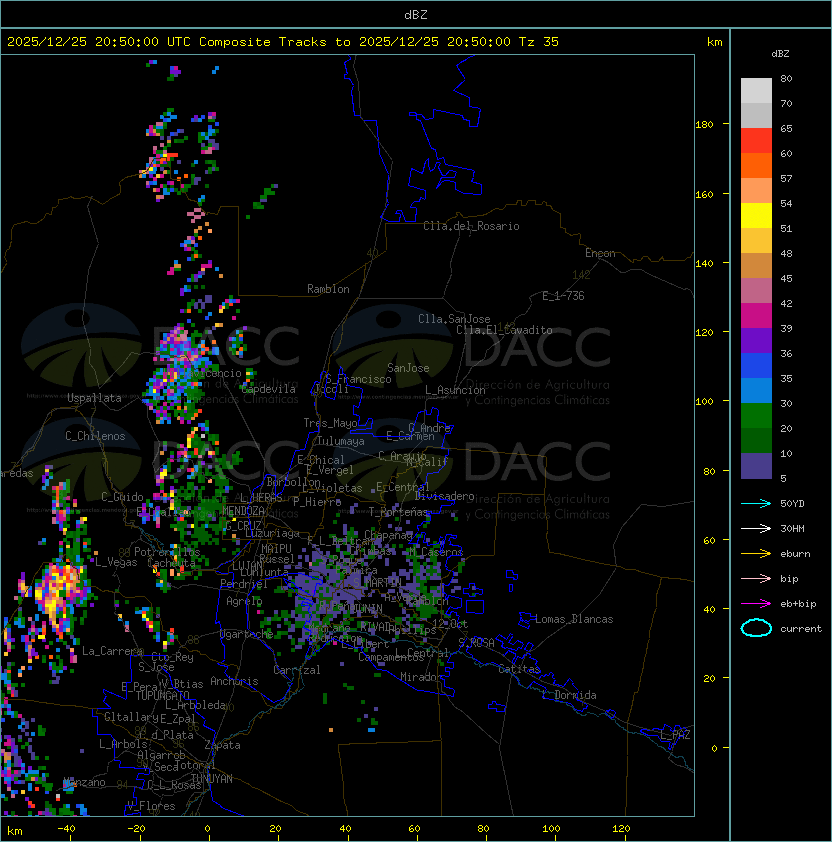The image size is (832, 842).
Task: Click the 'Clla.SanJose' map label
Action: point(454,319)
